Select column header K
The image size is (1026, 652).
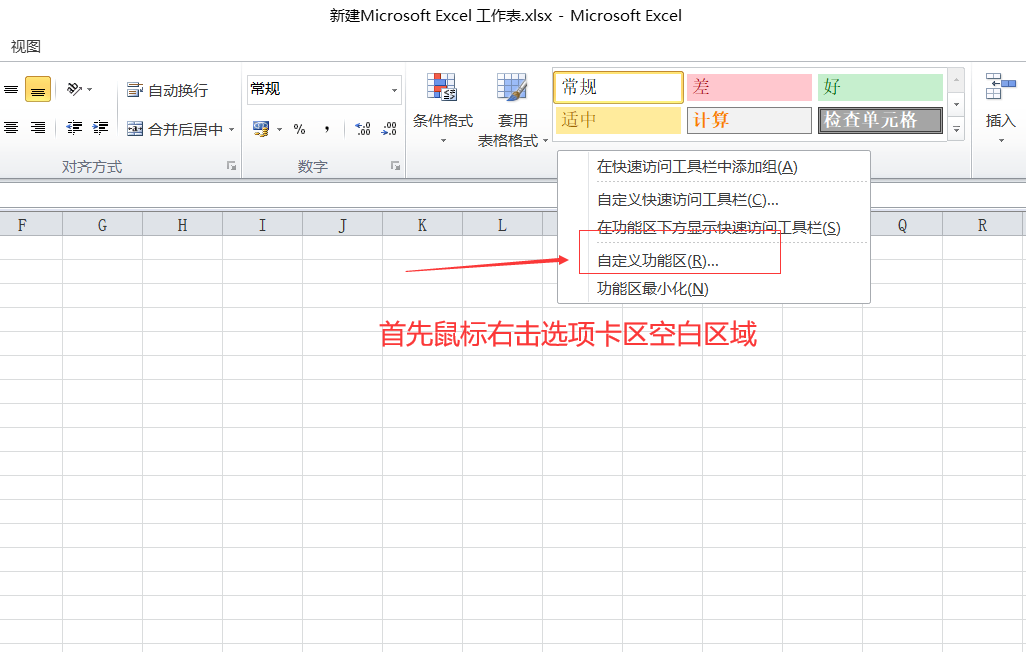pyautogui.click(x=422, y=225)
